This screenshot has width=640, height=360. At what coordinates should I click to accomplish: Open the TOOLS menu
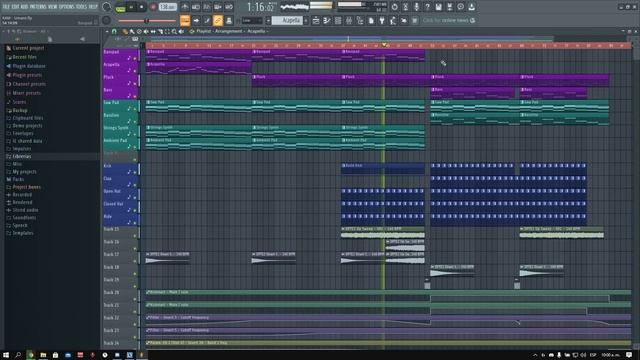click(81, 7)
